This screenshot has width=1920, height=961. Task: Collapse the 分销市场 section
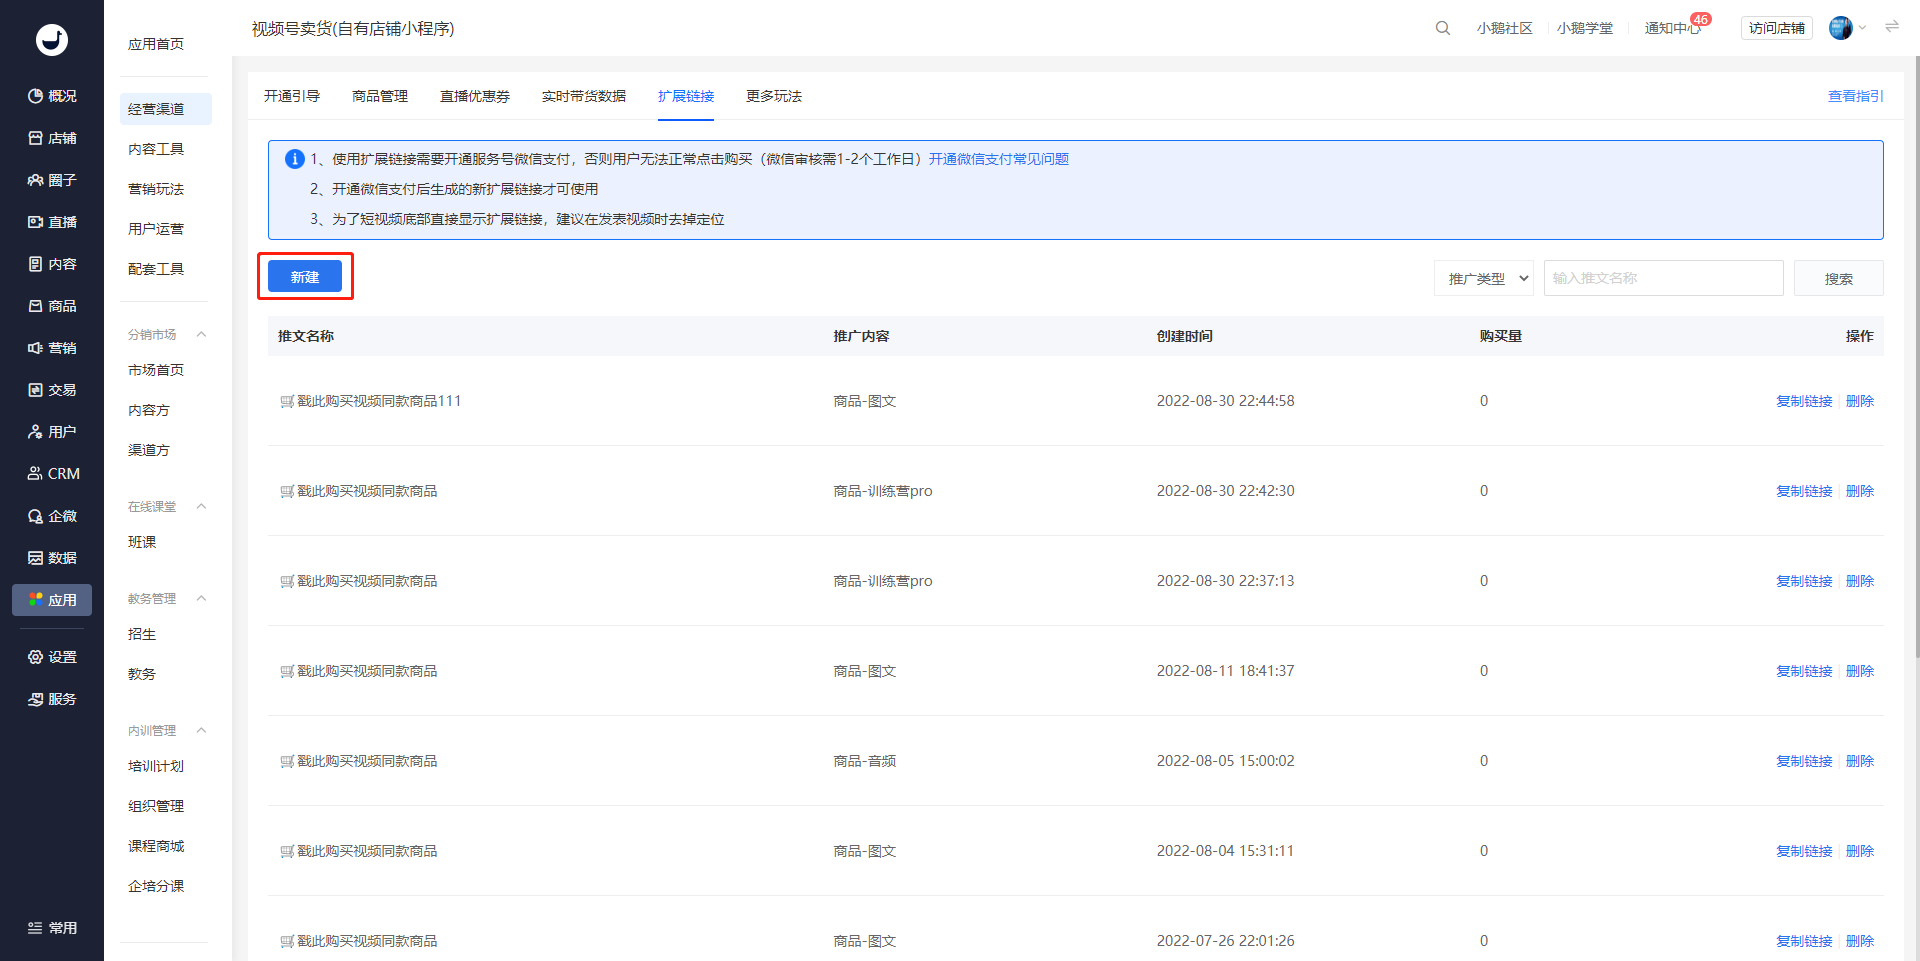click(201, 334)
